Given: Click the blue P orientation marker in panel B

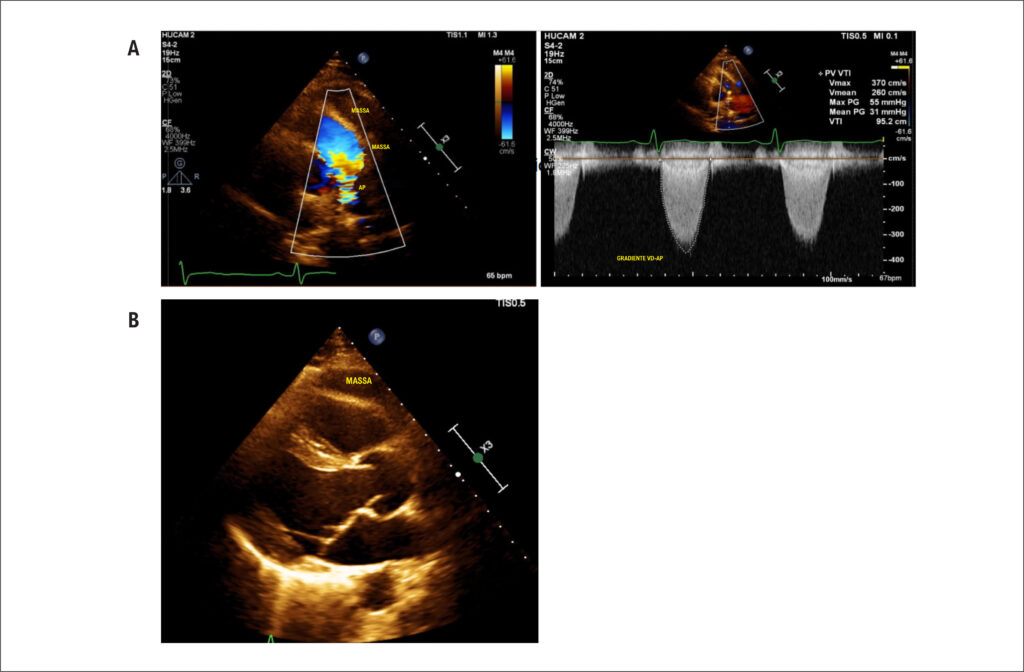Looking at the screenshot, I should click(x=376, y=337).
